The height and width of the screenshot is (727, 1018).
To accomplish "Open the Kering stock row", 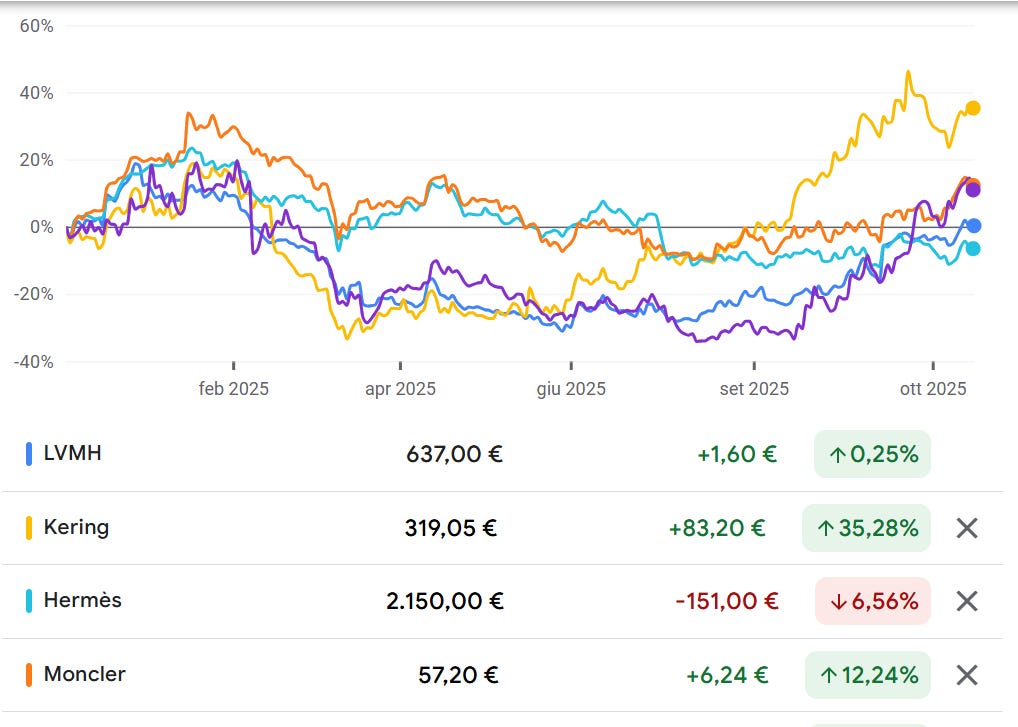I will pyautogui.click(x=503, y=528).
